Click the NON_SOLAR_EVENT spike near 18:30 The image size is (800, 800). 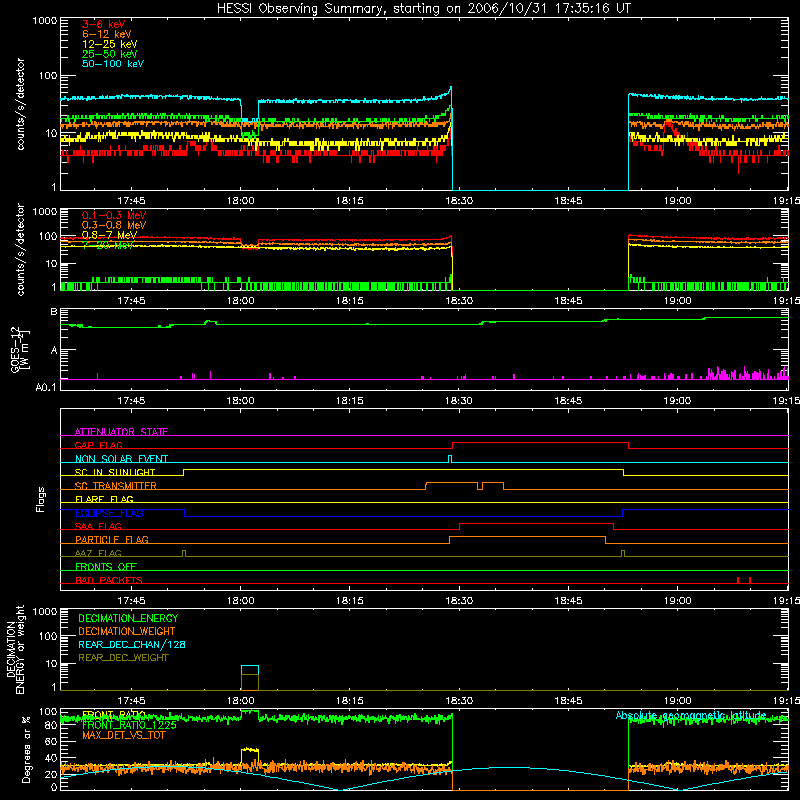449,459
